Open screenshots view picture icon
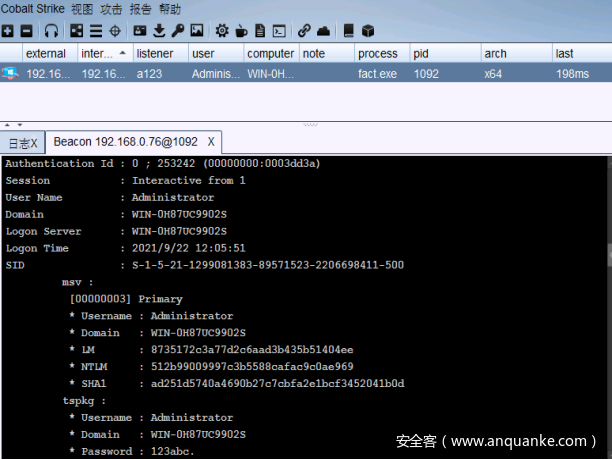 pyautogui.click(x=197, y=30)
